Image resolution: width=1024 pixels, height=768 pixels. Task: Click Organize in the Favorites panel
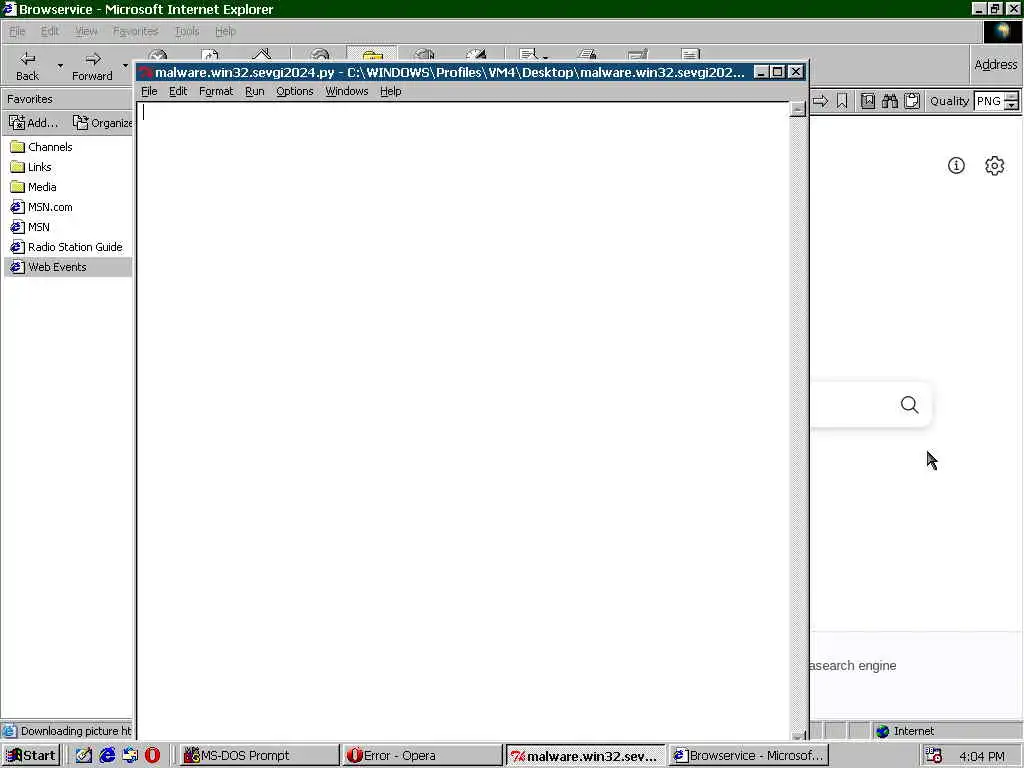tap(102, 122)
